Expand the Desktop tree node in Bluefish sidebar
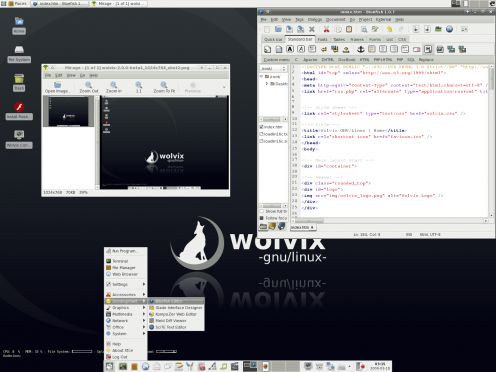The image size is (496, 372). point(267,84)
